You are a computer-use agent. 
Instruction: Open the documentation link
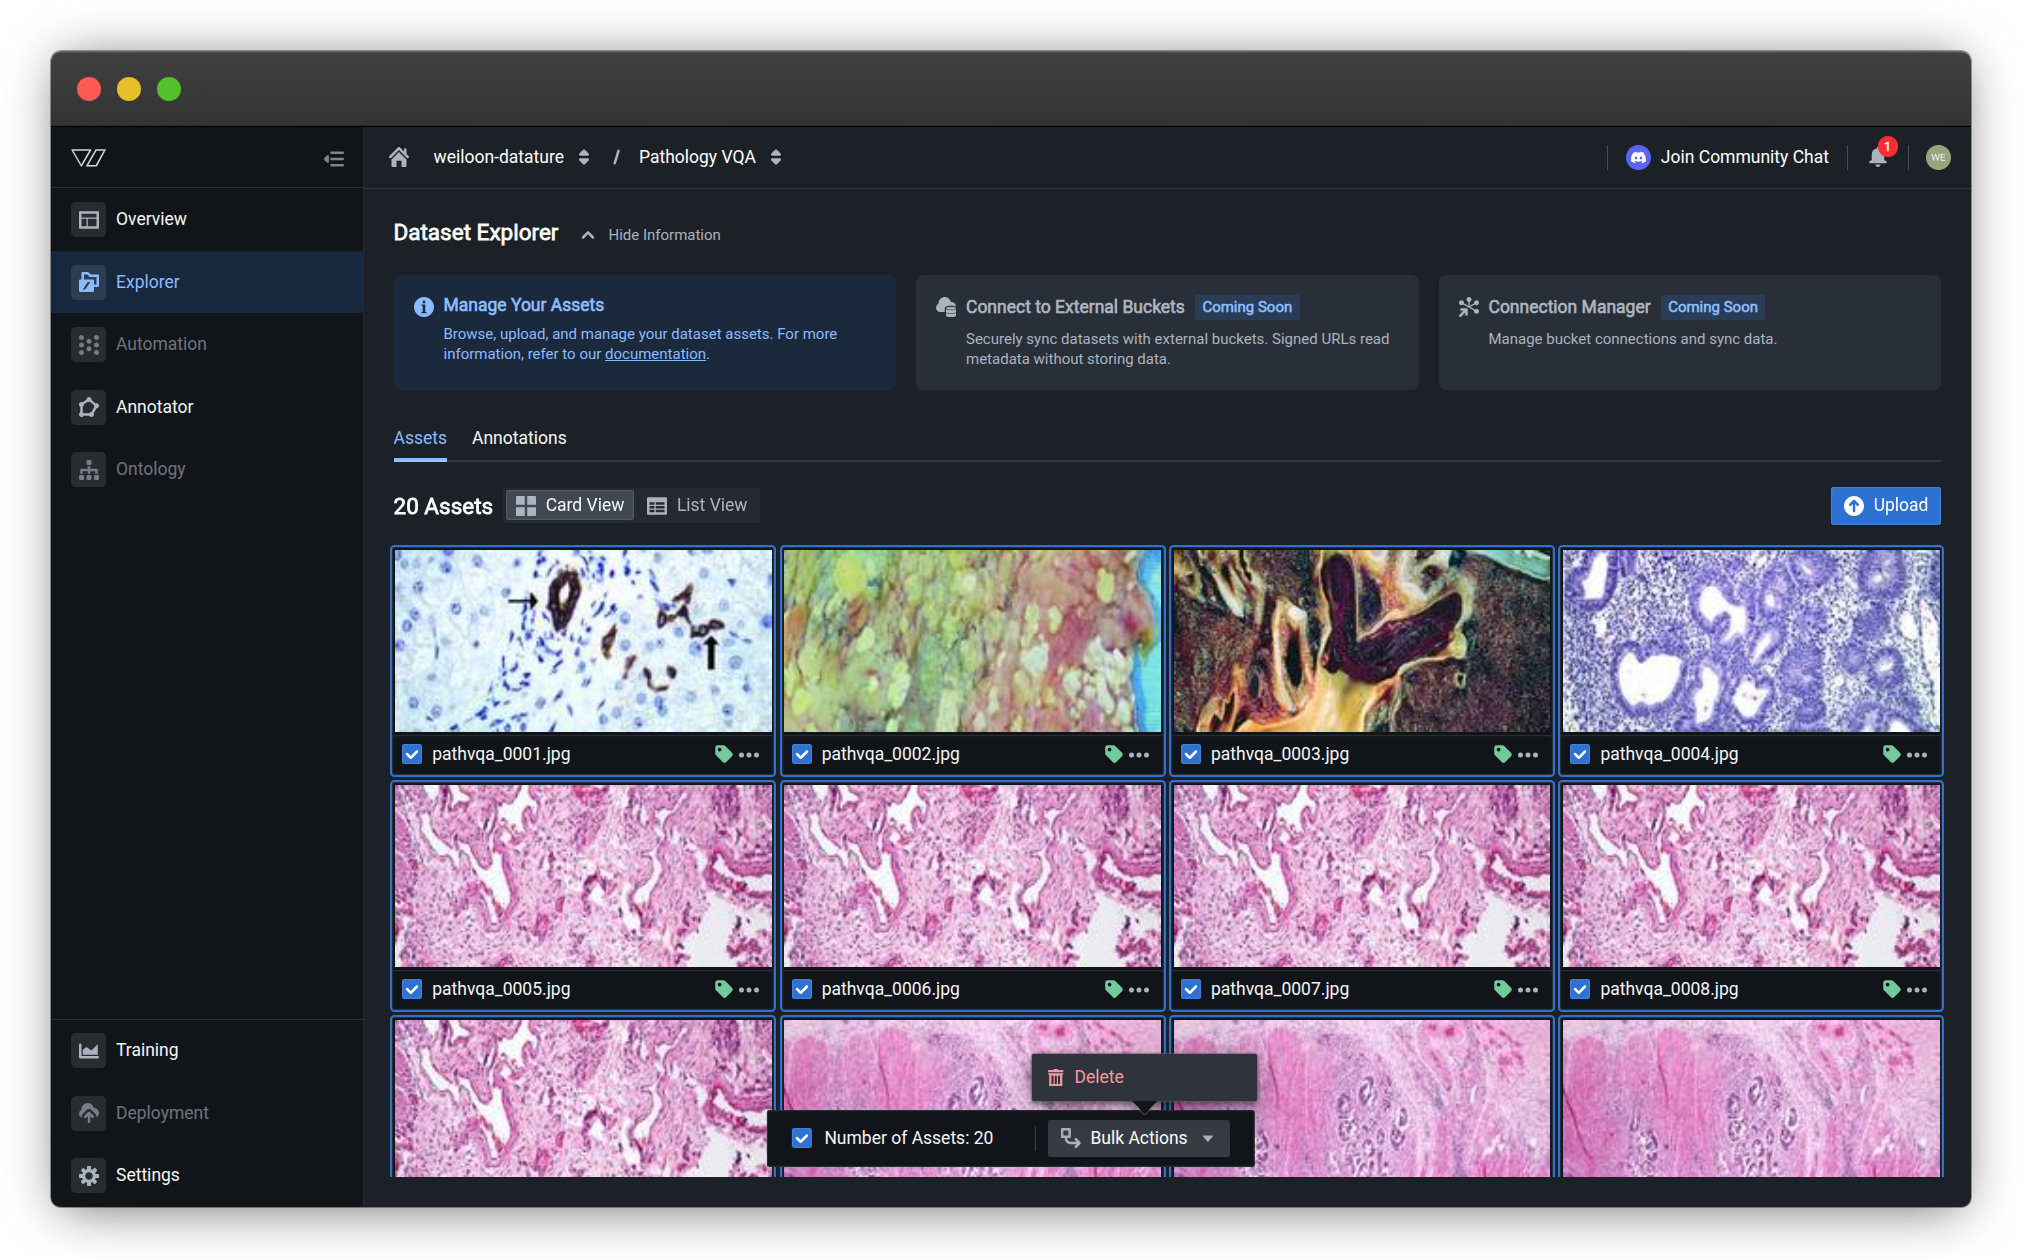pos(655,354)
